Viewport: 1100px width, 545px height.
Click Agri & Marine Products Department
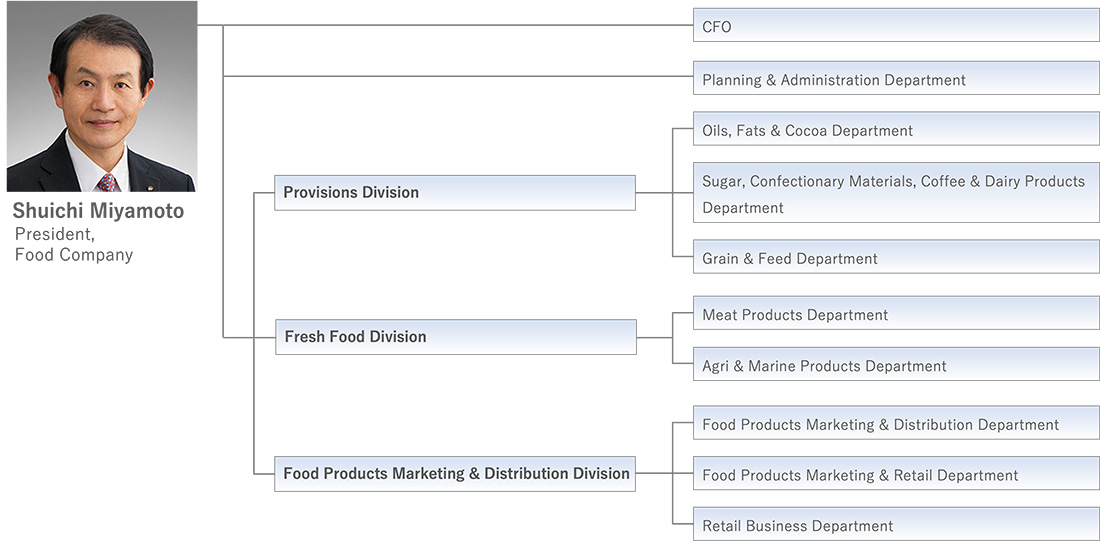895,366
